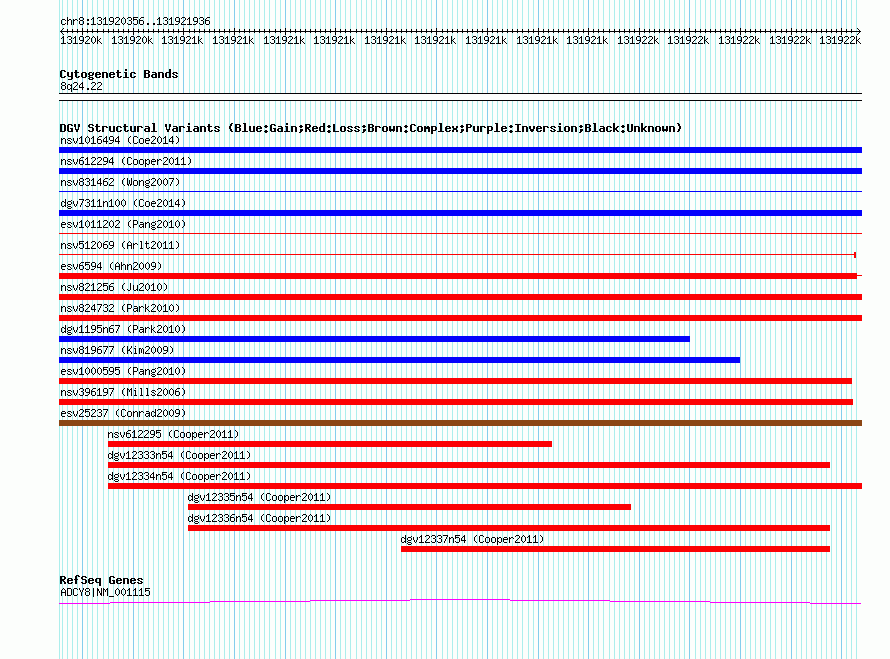Select the dgv12336n54 red bar
The width and height of the screenshot is (890, 659).
point(509,528)
